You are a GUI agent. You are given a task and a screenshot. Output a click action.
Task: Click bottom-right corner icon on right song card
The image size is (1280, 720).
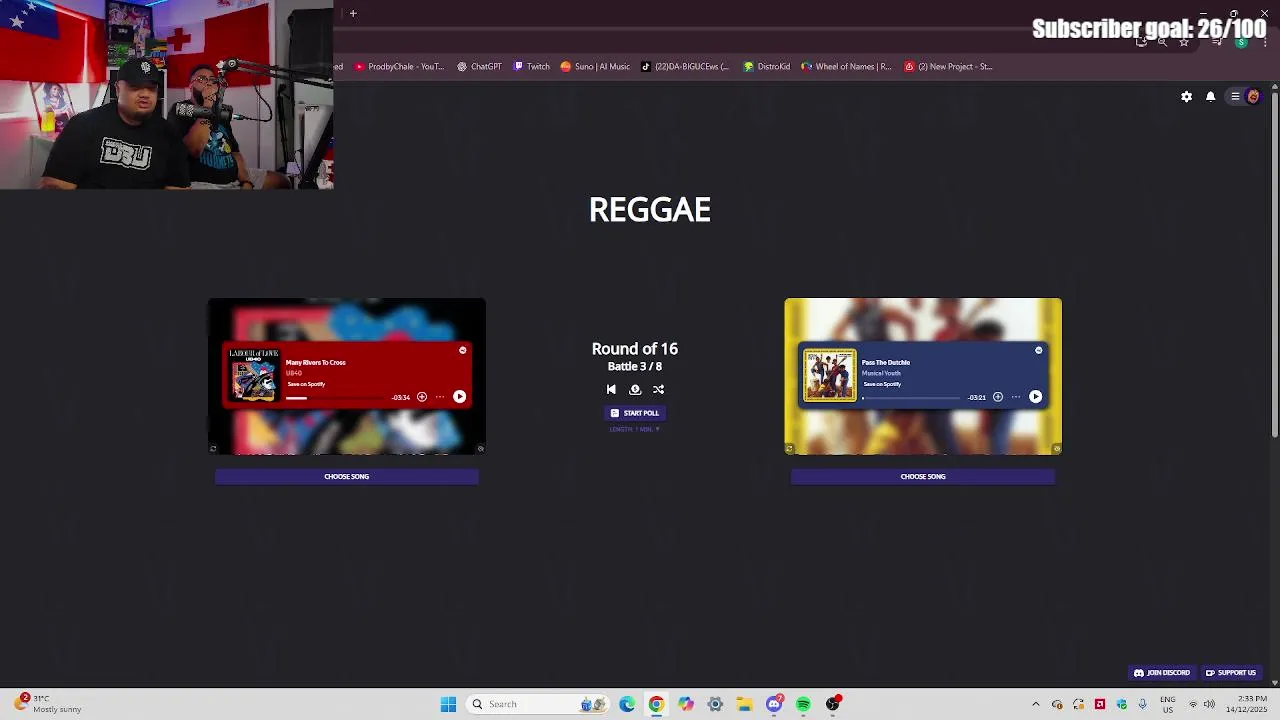(1056, 449)
